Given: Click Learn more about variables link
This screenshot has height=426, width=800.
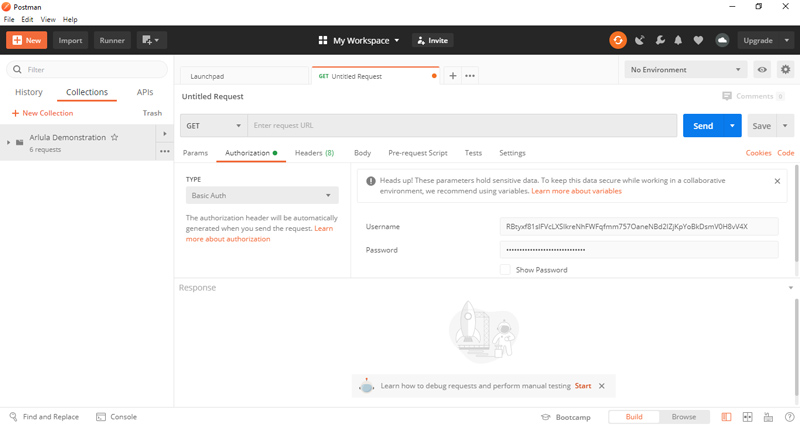Looking at the screenshot, I should (x=577, y=191).
